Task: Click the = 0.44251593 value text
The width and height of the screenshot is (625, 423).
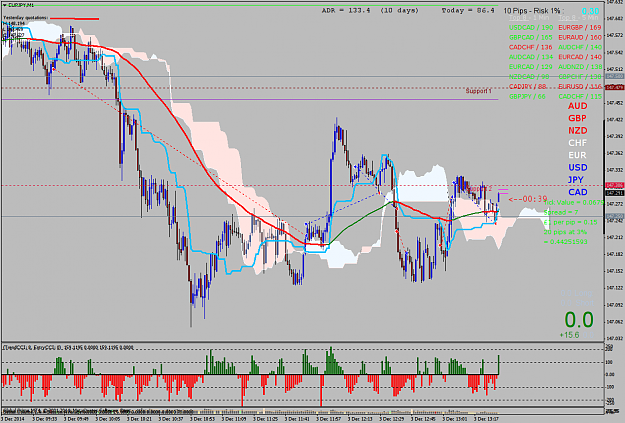Action: tap(565, 242)
